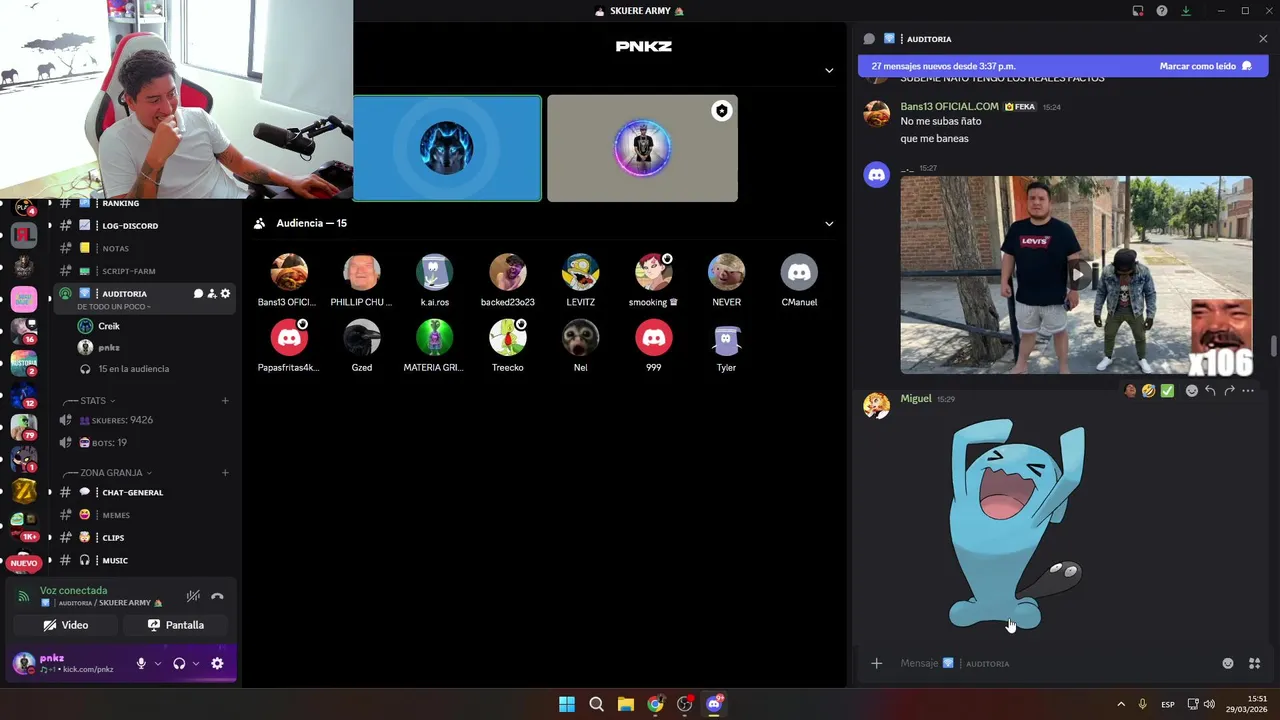Disconnect from voice with phone icon
This screenshot has width=1280, height=720.
(217, 596)
